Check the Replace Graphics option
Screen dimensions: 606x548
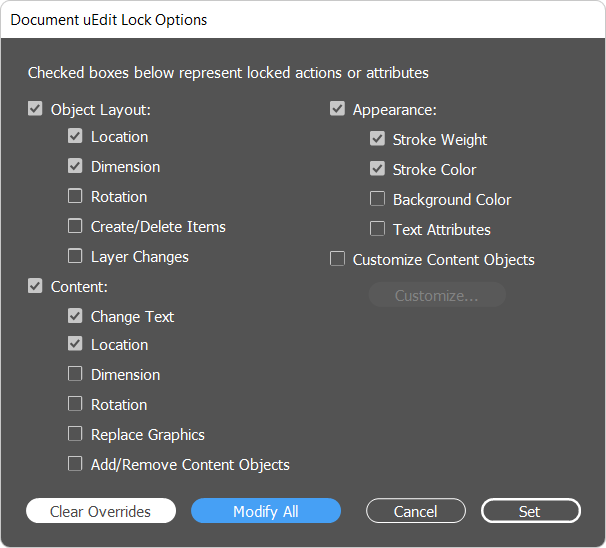(x=75, y=434)
